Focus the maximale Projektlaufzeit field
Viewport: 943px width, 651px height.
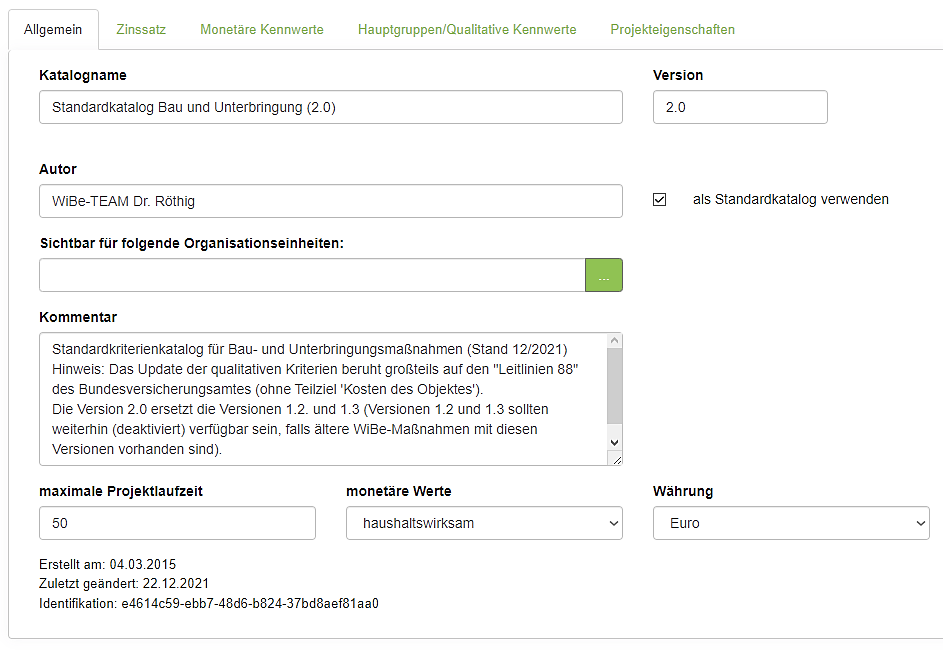click(x=177, y=523)
